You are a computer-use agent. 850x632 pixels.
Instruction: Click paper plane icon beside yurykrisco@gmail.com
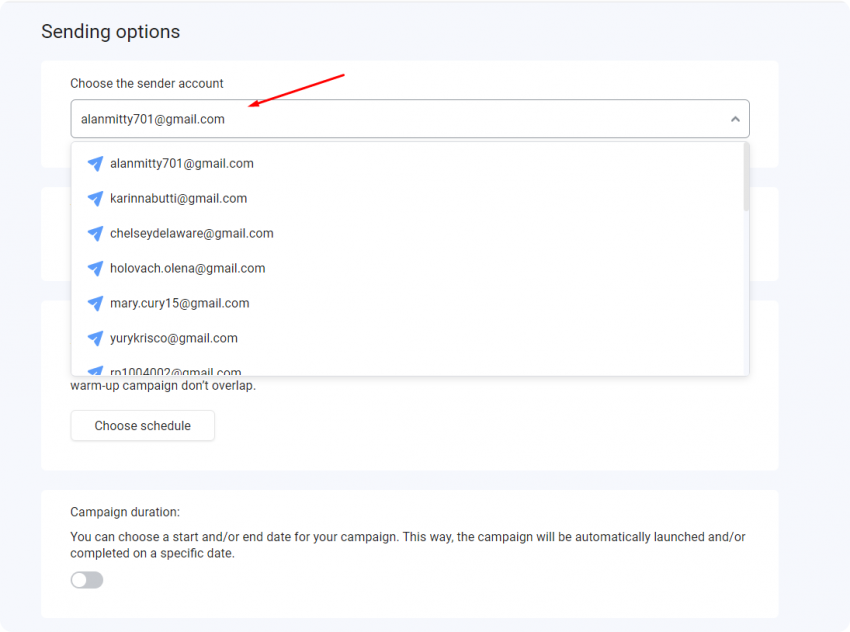click(x=95, y=338)
